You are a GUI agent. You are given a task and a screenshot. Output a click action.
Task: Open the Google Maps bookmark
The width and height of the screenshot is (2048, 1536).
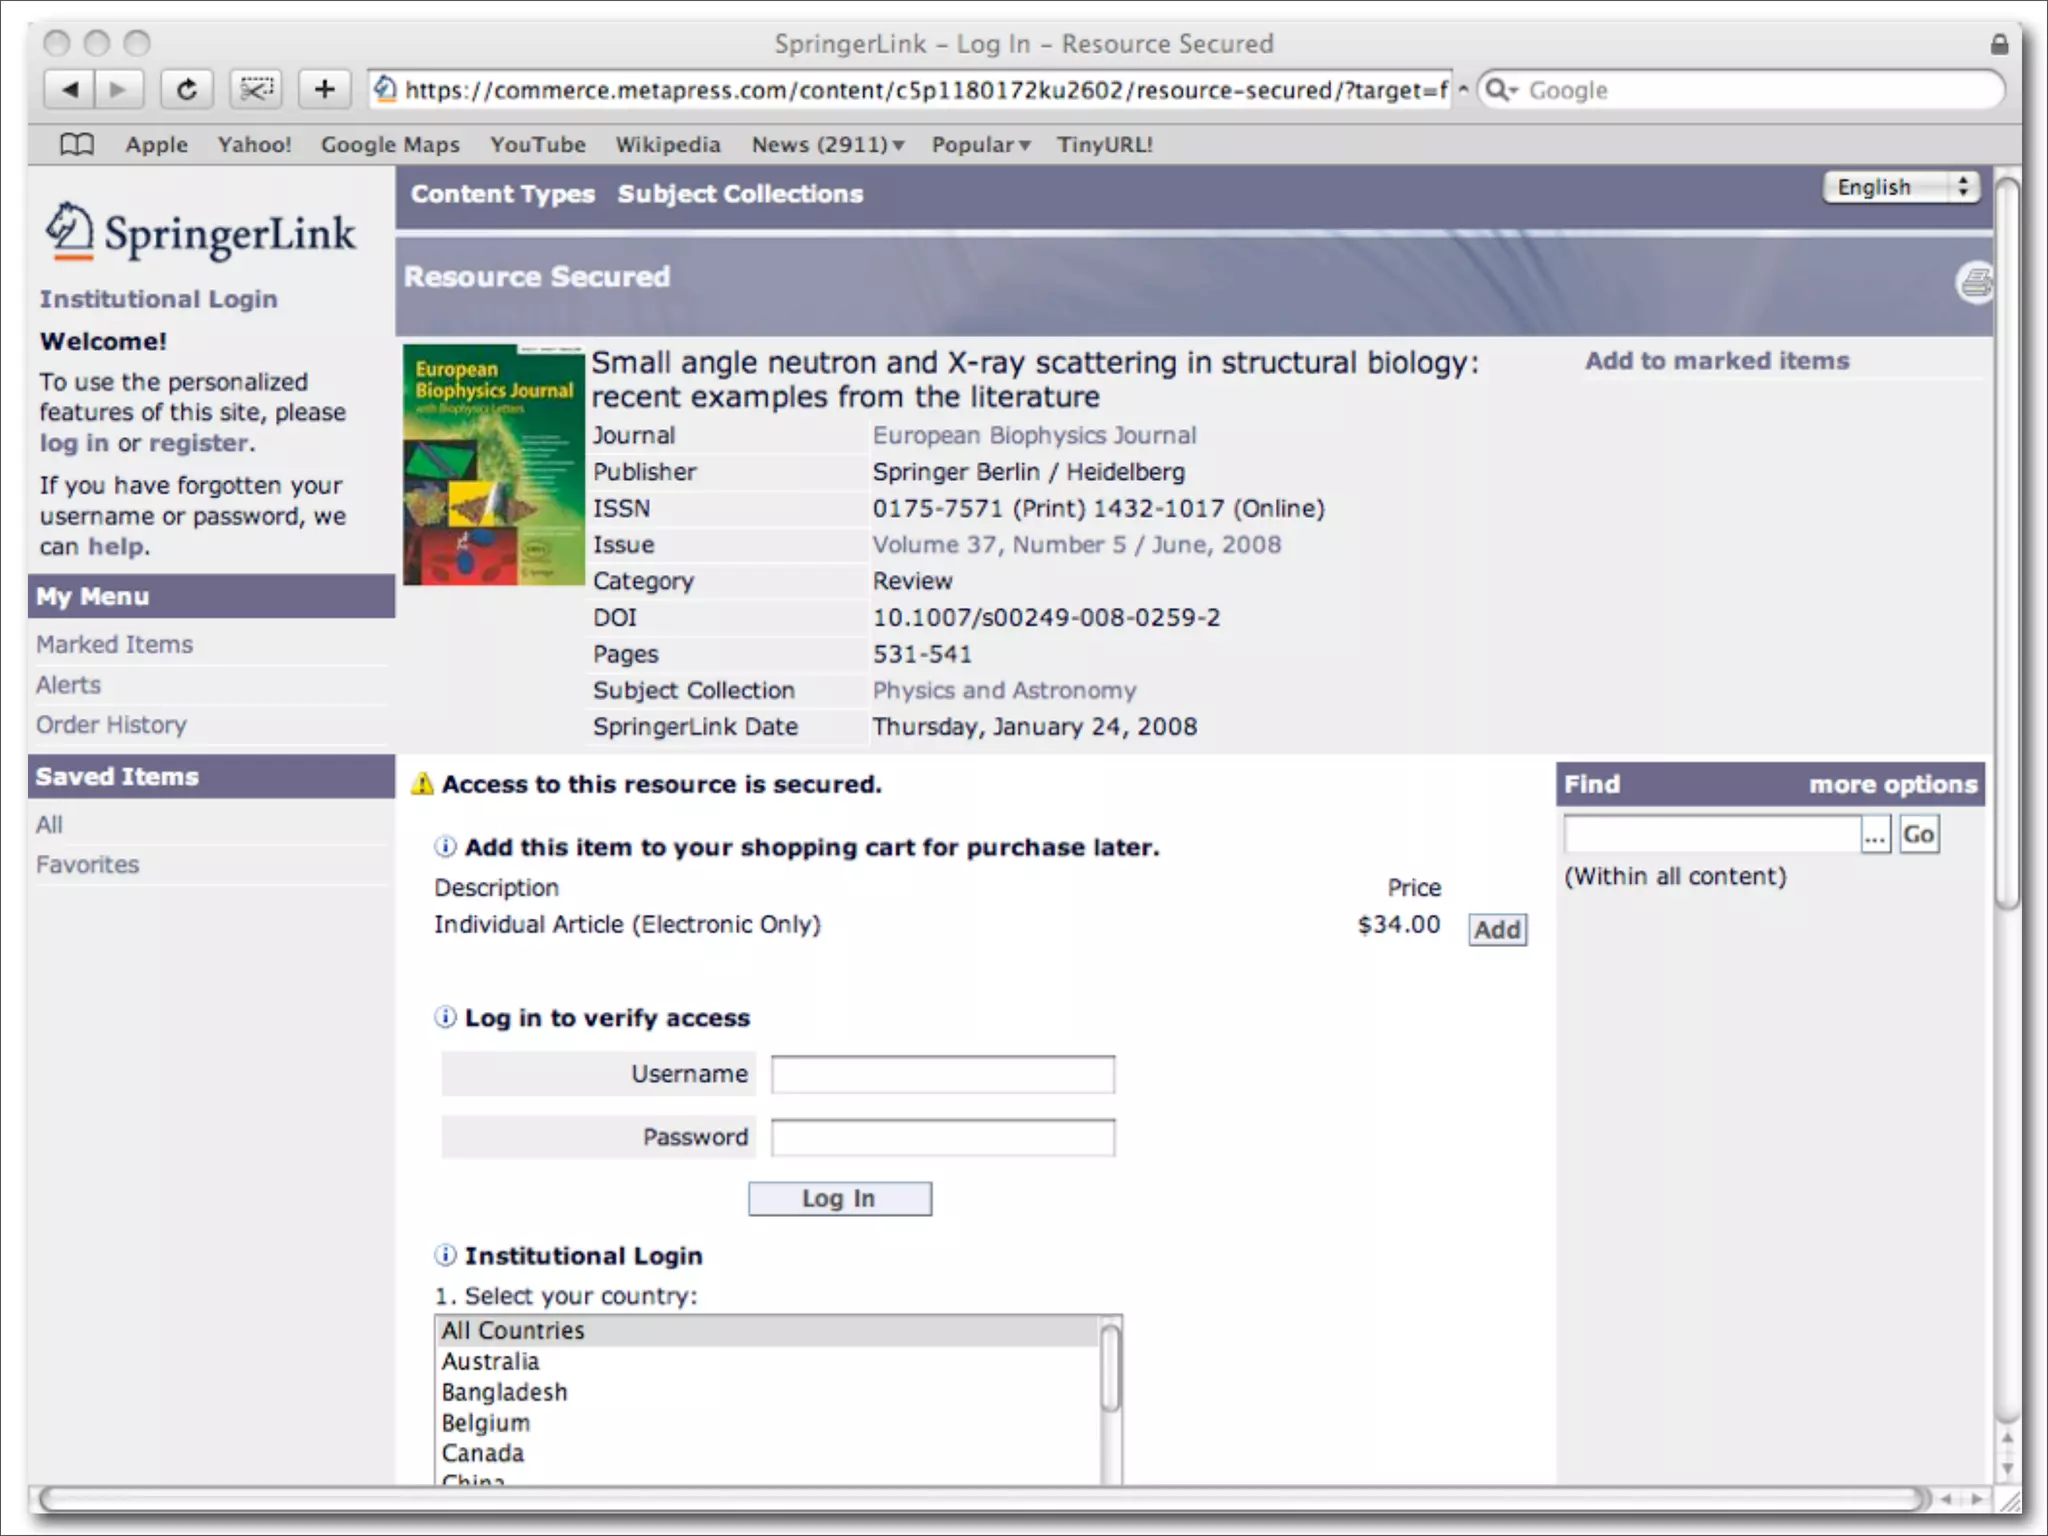[390, 145]
